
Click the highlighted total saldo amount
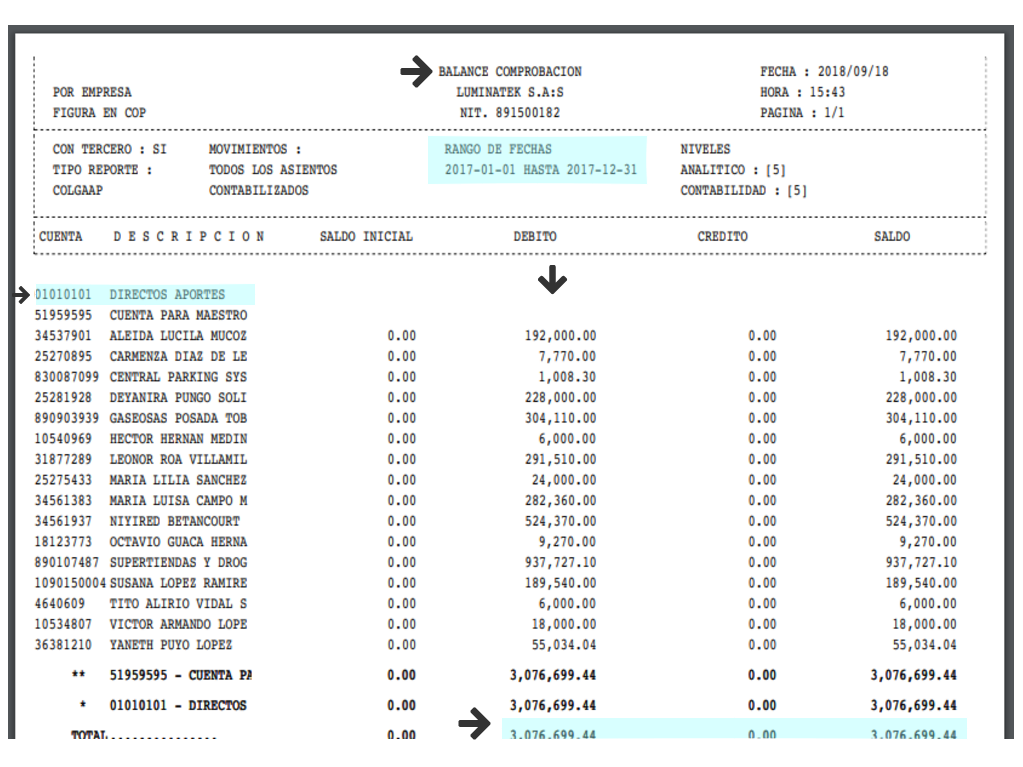tap(913, 734)
